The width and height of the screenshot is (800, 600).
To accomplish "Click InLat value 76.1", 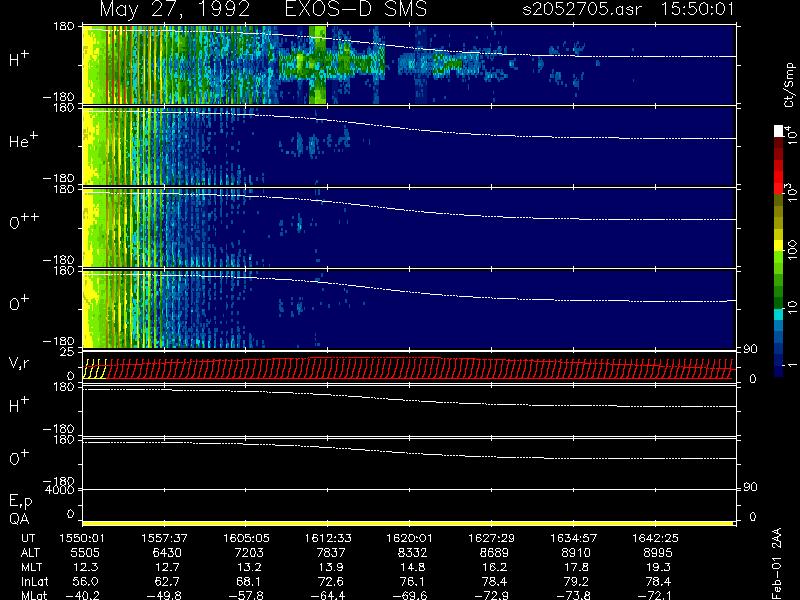I will (412, 582).
